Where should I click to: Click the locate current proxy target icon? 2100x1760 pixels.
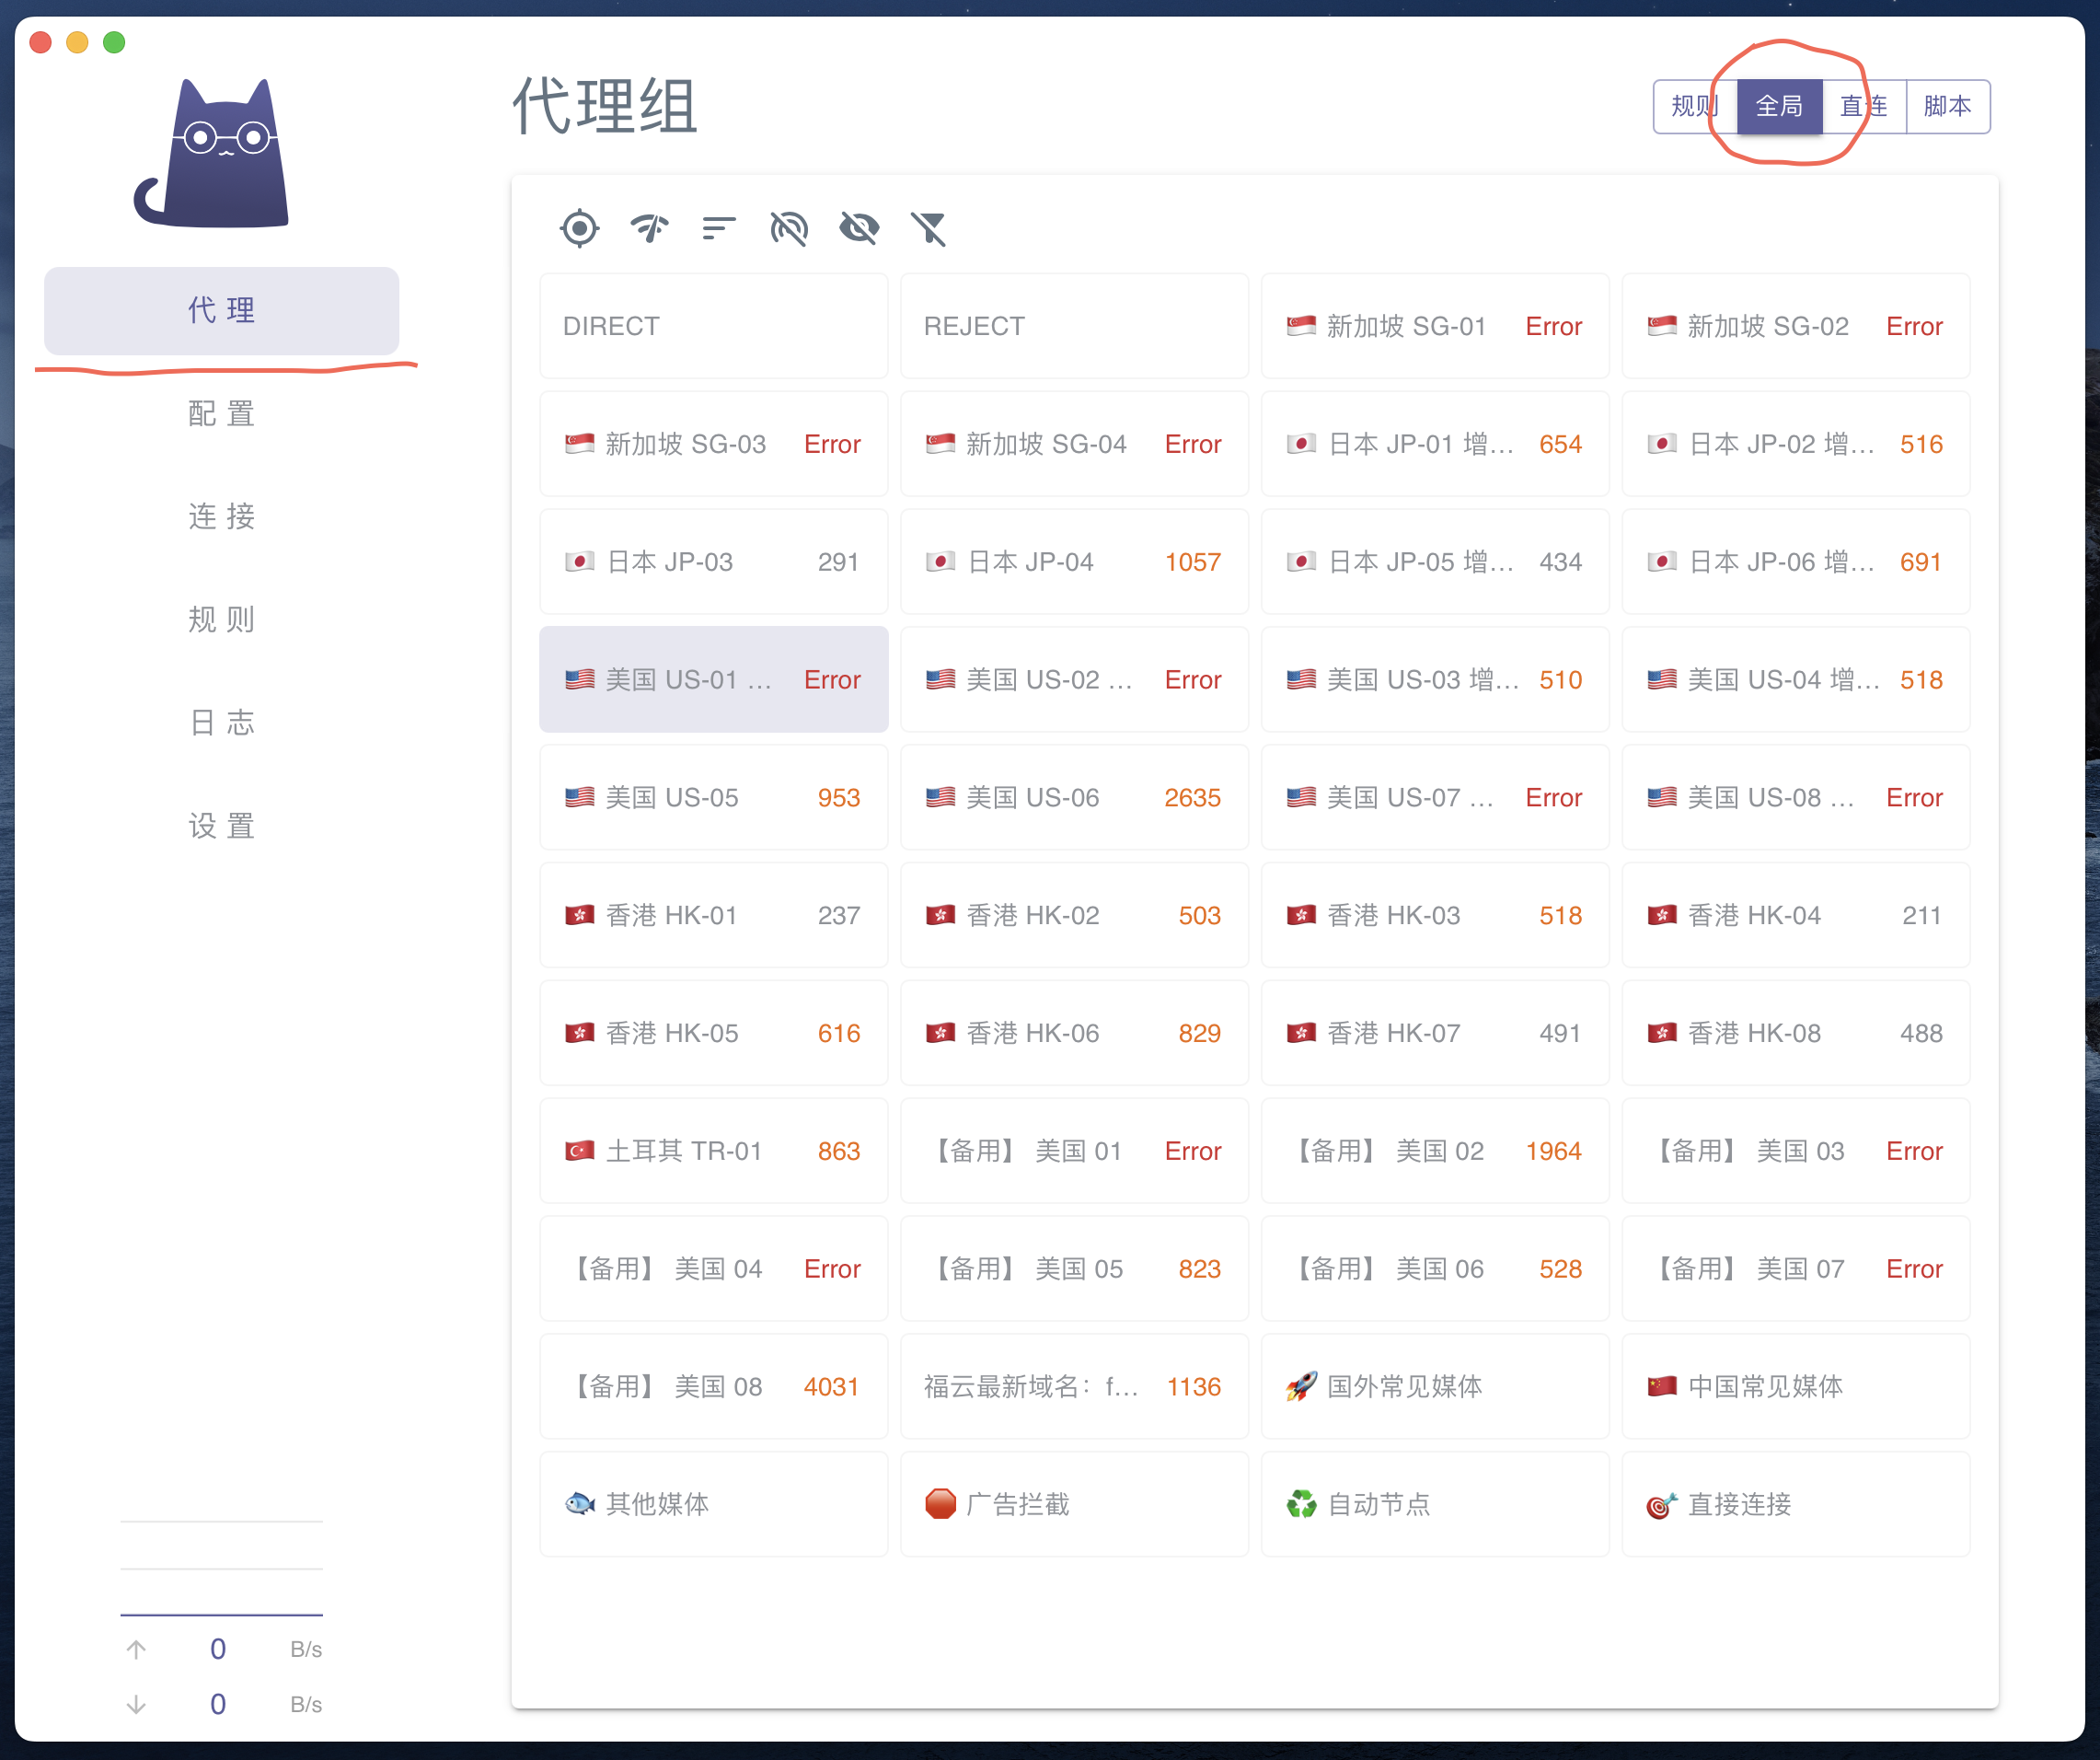(x=580, y=228)
